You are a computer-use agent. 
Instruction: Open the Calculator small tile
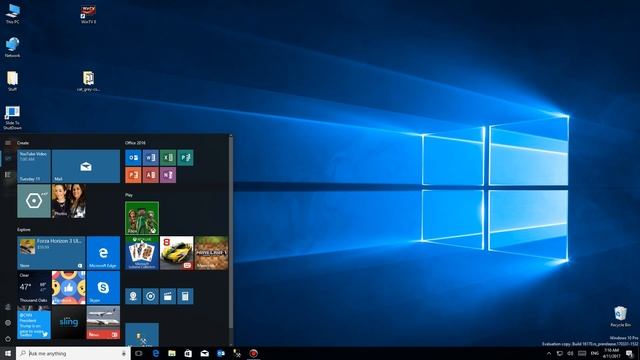coord(185,296)
